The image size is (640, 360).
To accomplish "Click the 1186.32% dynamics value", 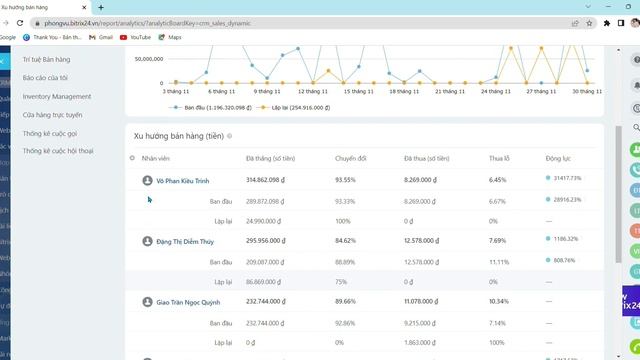I will pos(566,239).
